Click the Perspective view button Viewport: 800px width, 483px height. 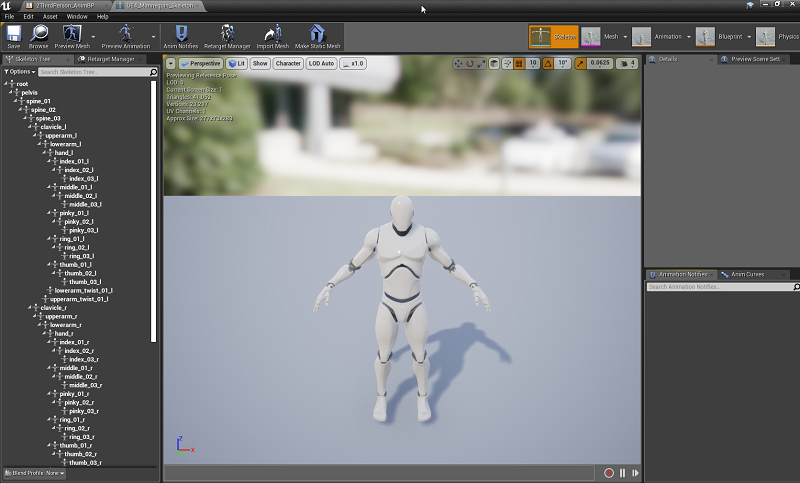[x=201, y=64]
